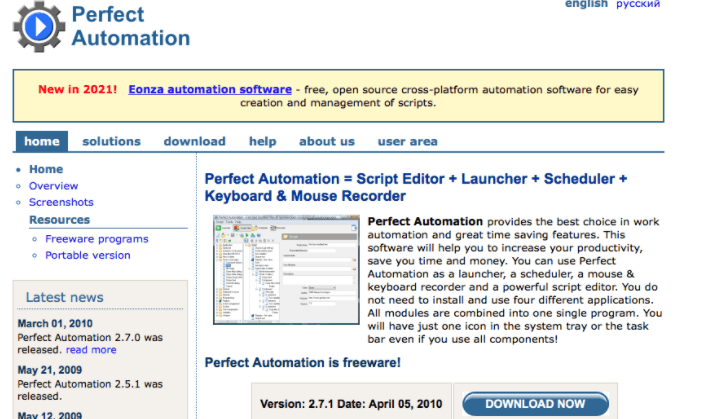Viewport: 715px width, 419px height.
Task: Click the New in 2021! red text
Action: pos(78,89)
